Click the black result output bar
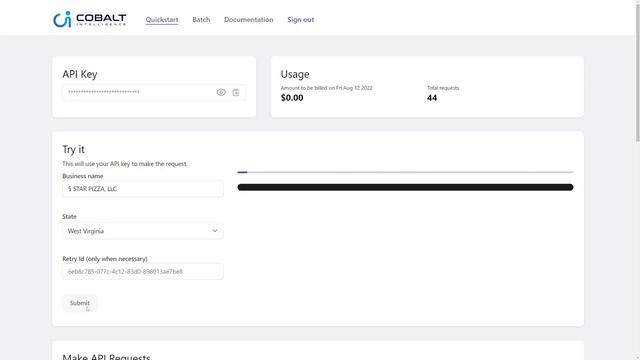 (x=405, y=187)
